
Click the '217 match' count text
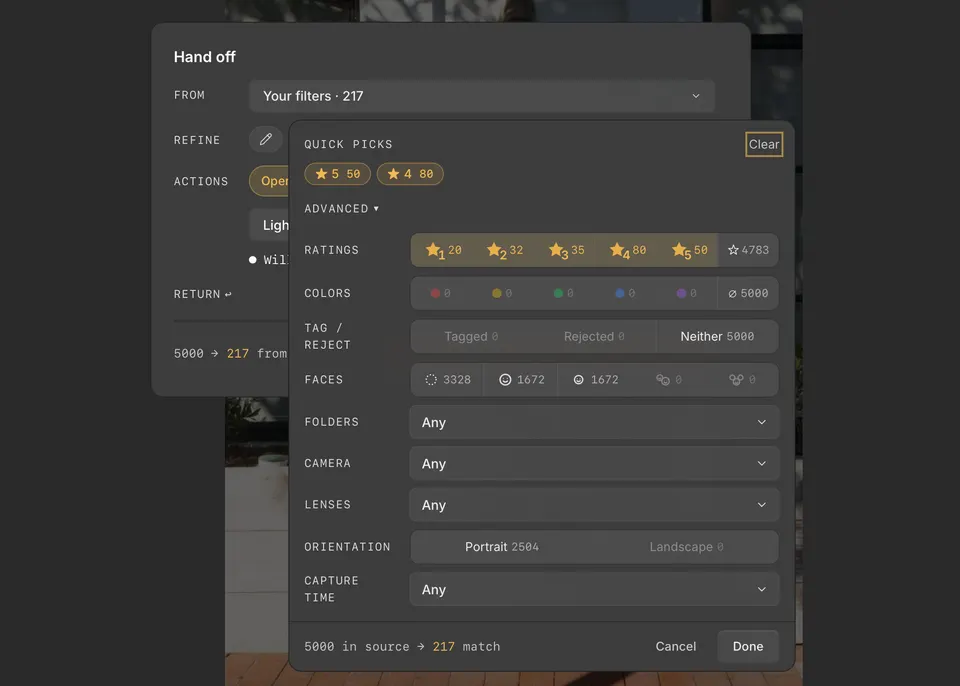point(467,647)
